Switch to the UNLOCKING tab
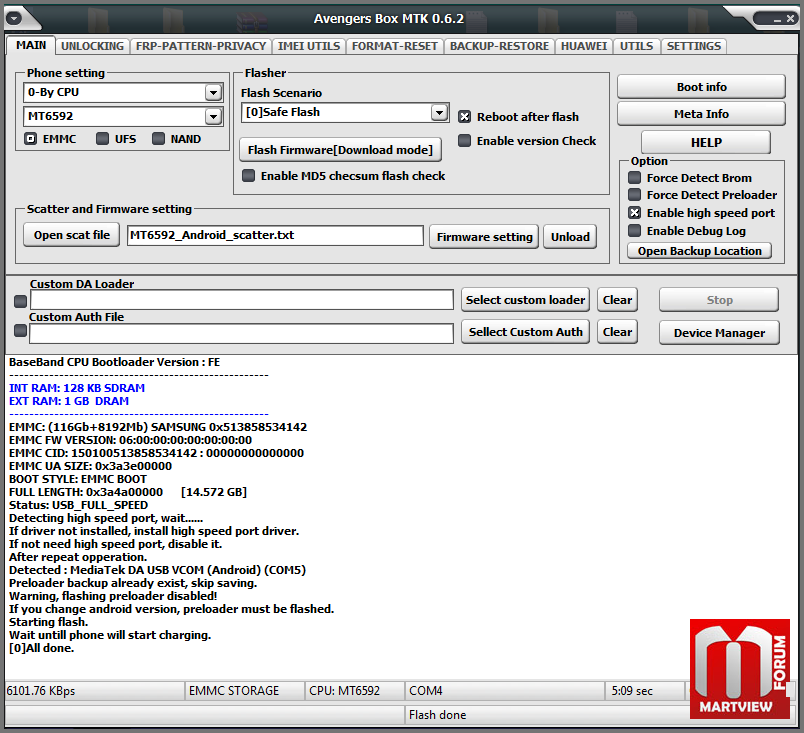Screen dimensions: 804x733 point(92,46)
